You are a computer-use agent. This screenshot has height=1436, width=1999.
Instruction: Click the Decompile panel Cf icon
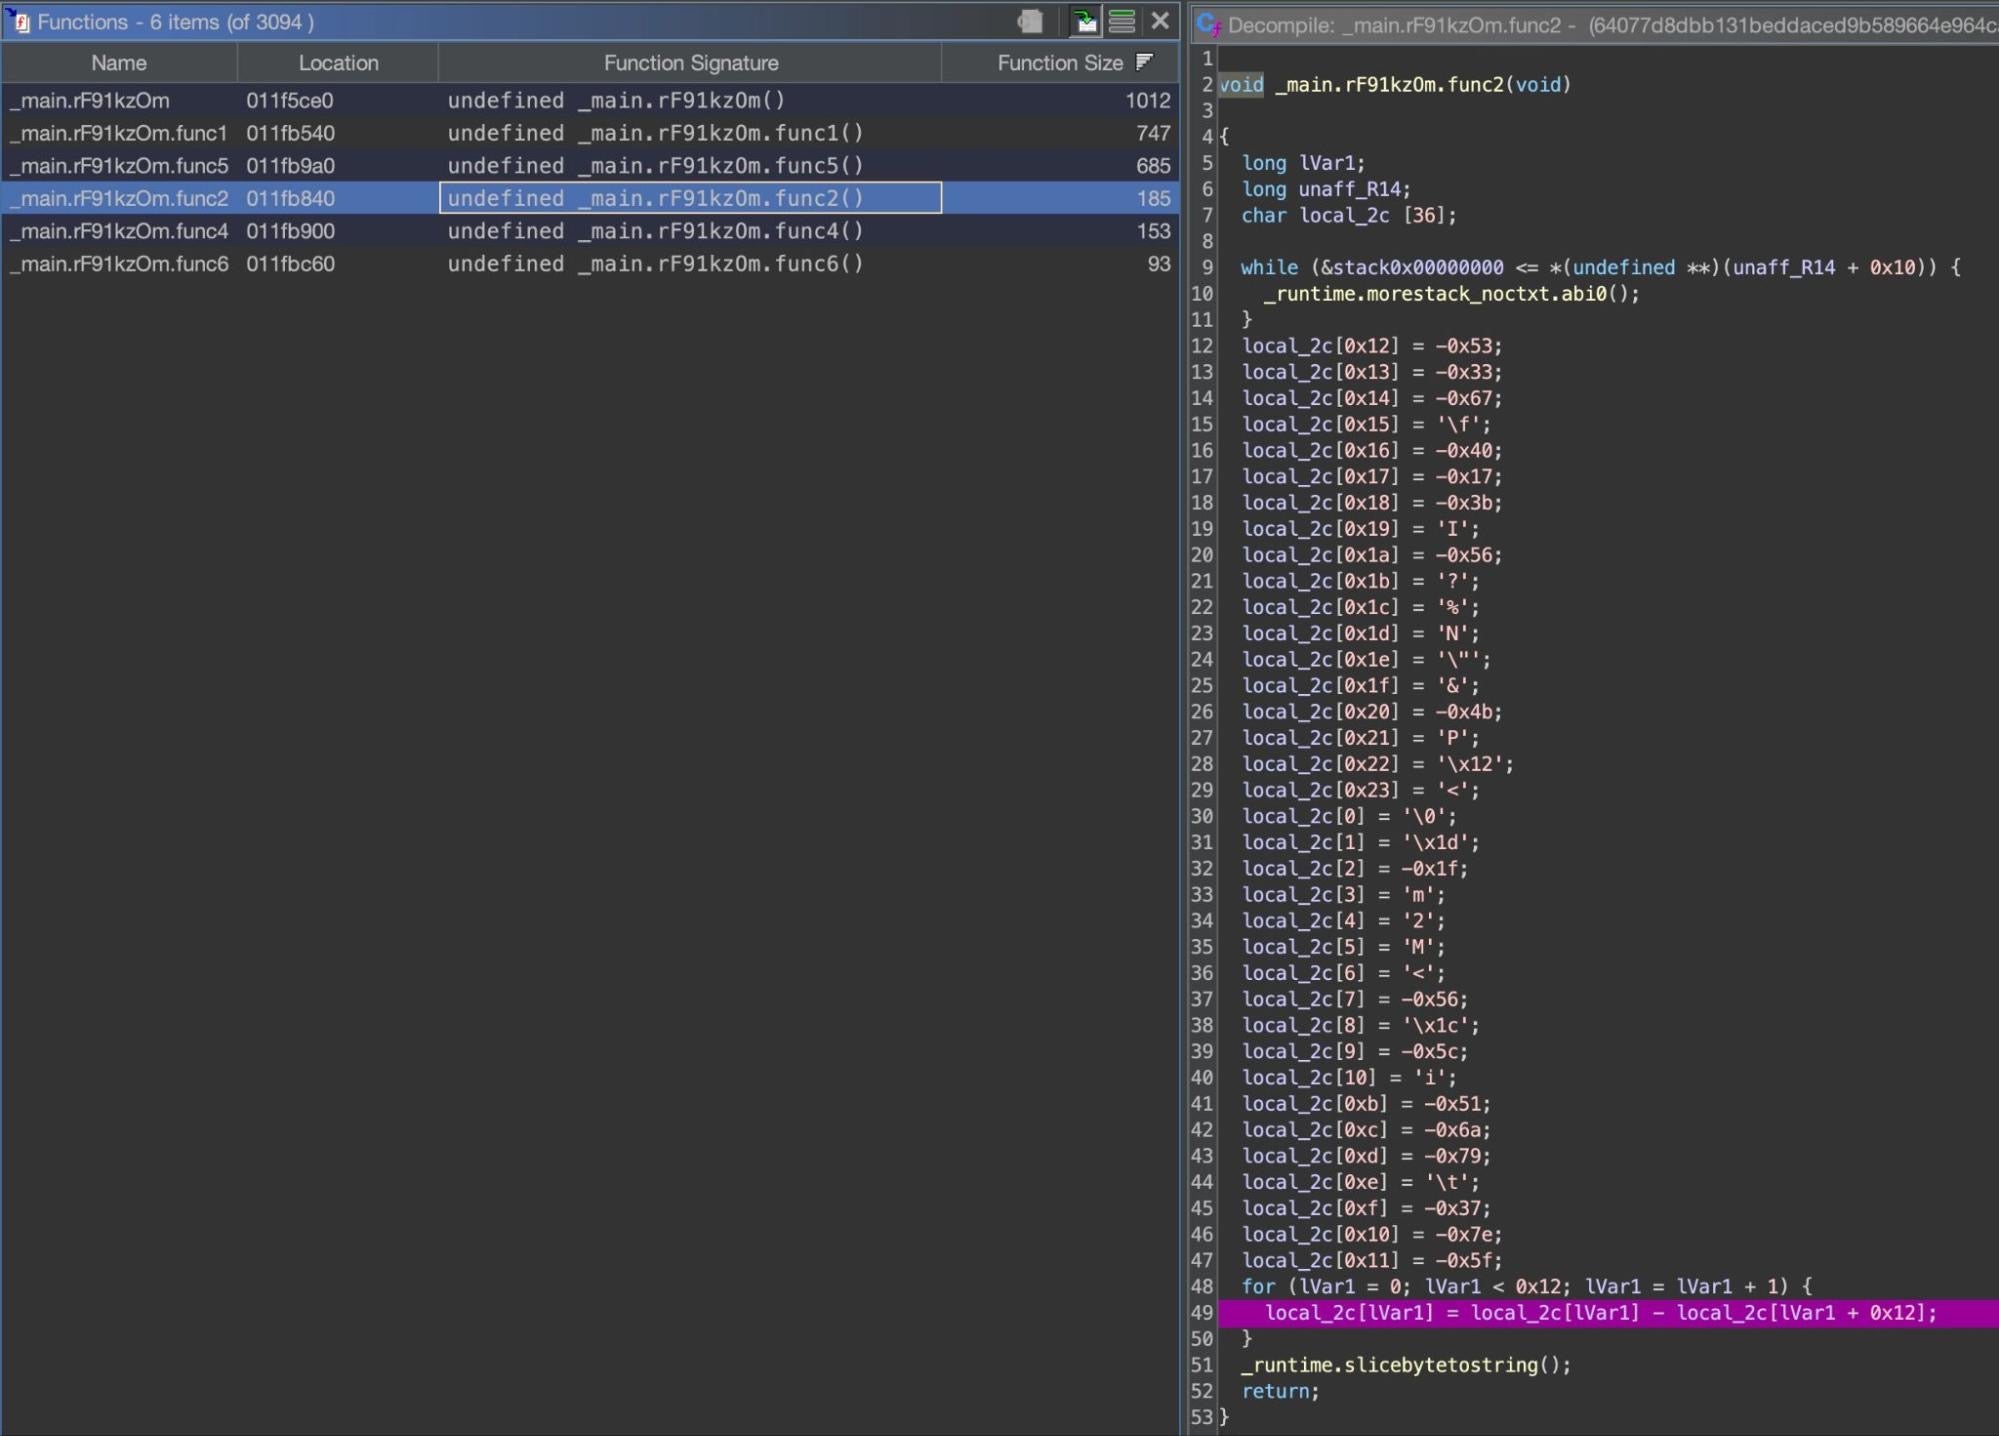click(x=1209, y=25)
